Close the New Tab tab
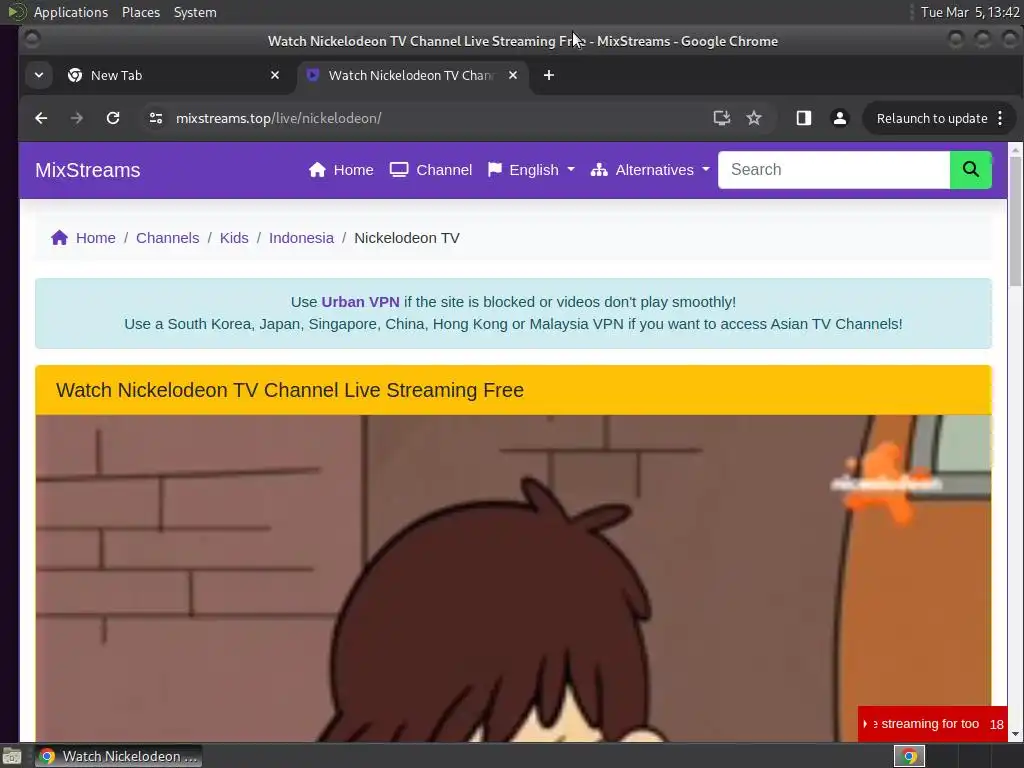This screenshot has height=768, width=1024. click(x=275, y=76)
